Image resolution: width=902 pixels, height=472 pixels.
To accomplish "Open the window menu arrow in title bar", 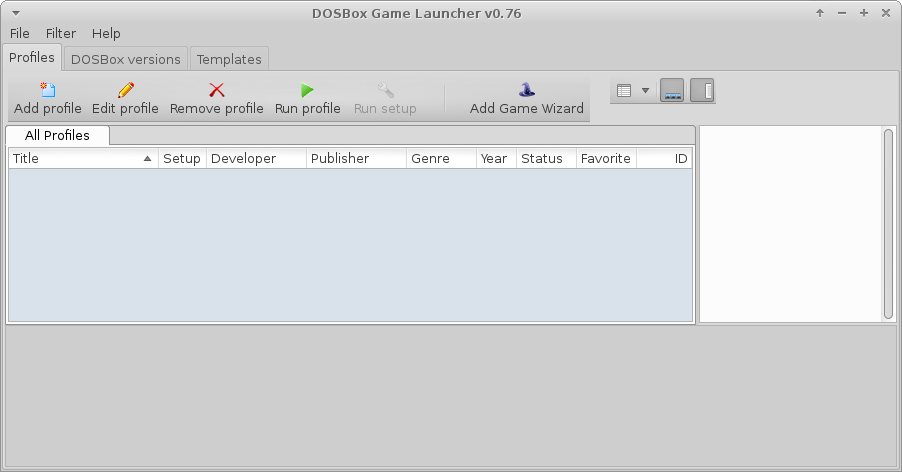I will (16, 13).
